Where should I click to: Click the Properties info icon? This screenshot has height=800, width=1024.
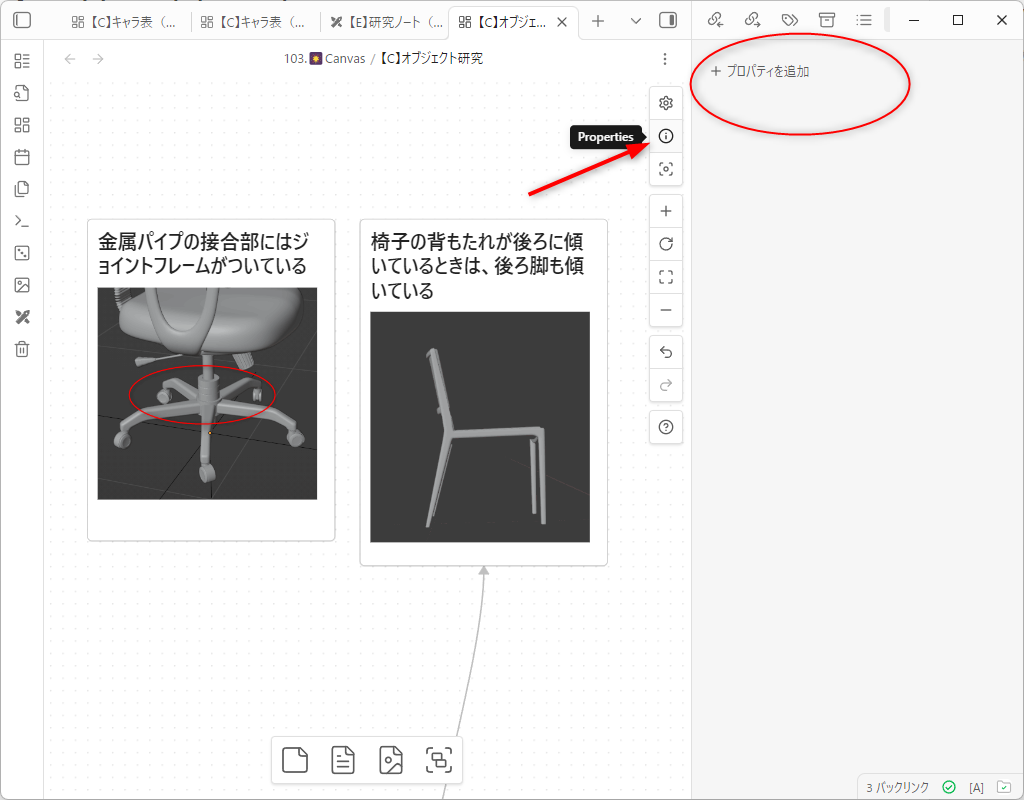pyautogui.click(x=666, y=136)
